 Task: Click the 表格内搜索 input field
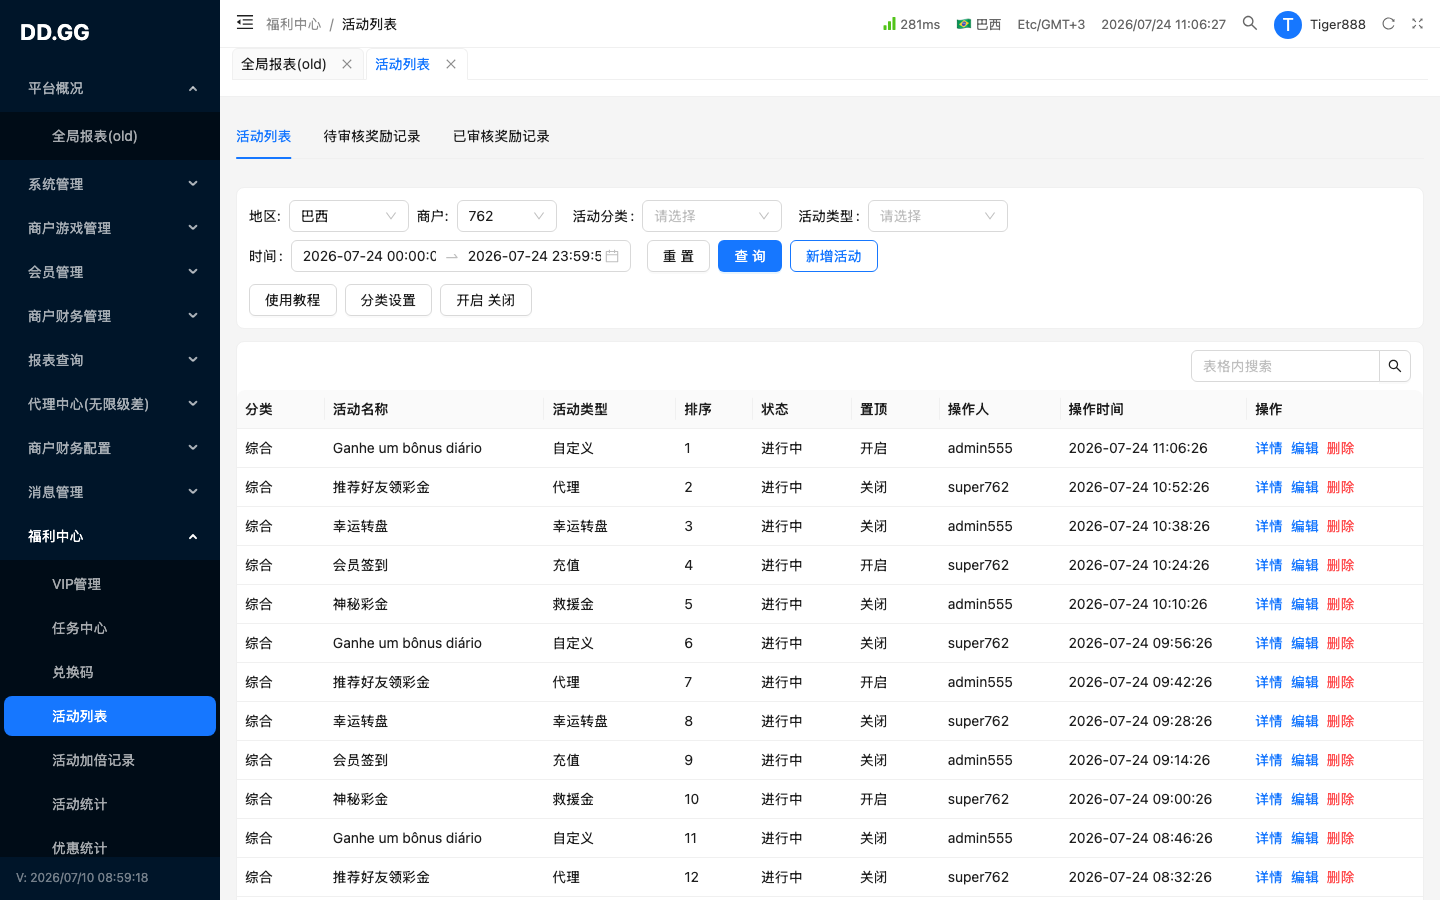click(x=1285, y=366)
